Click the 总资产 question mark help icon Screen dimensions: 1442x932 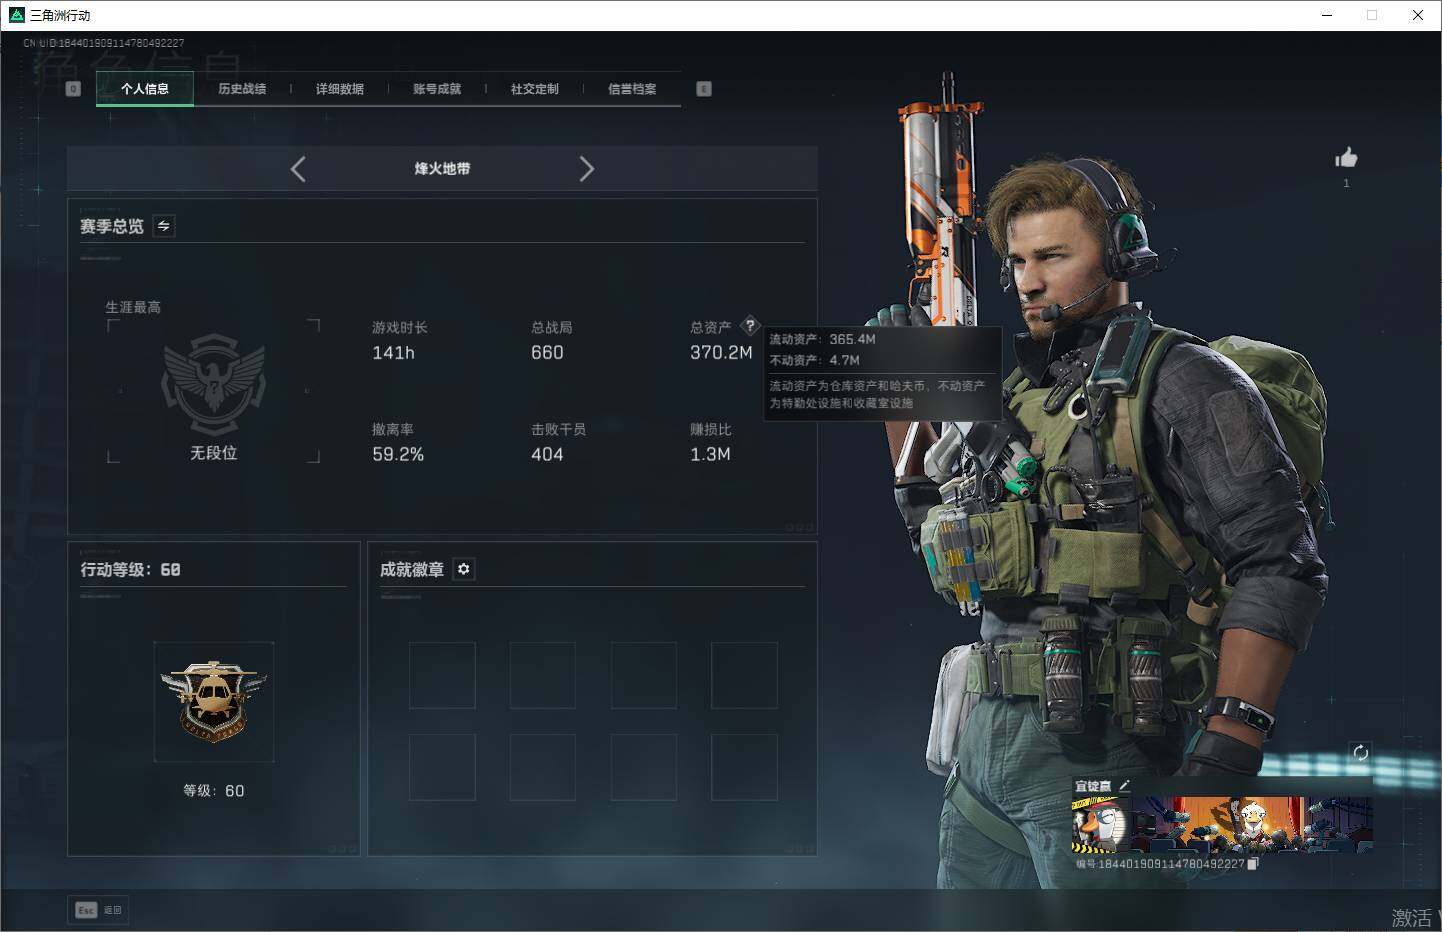tap(749, 326)
